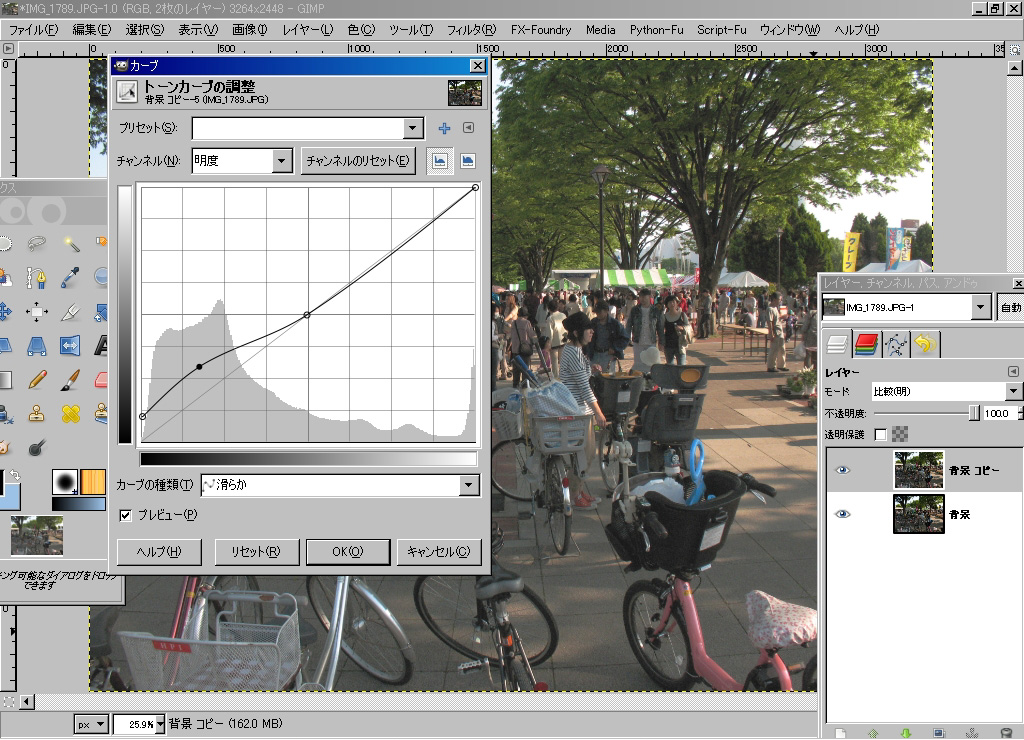Open the プリセット preset dropdown
The height and width of the screenshot is (740, 1024).
(412, 128)
